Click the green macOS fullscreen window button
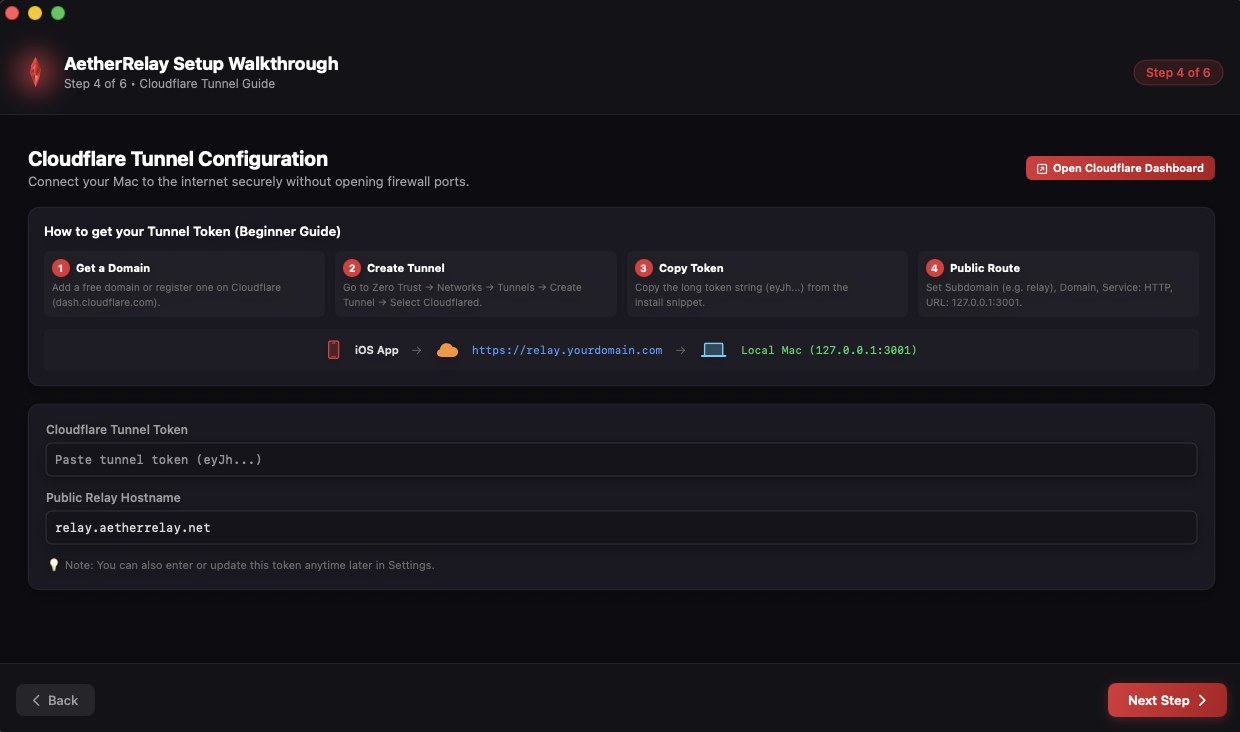This screenshot has width=1240, height=732. (x=58, y=13)
